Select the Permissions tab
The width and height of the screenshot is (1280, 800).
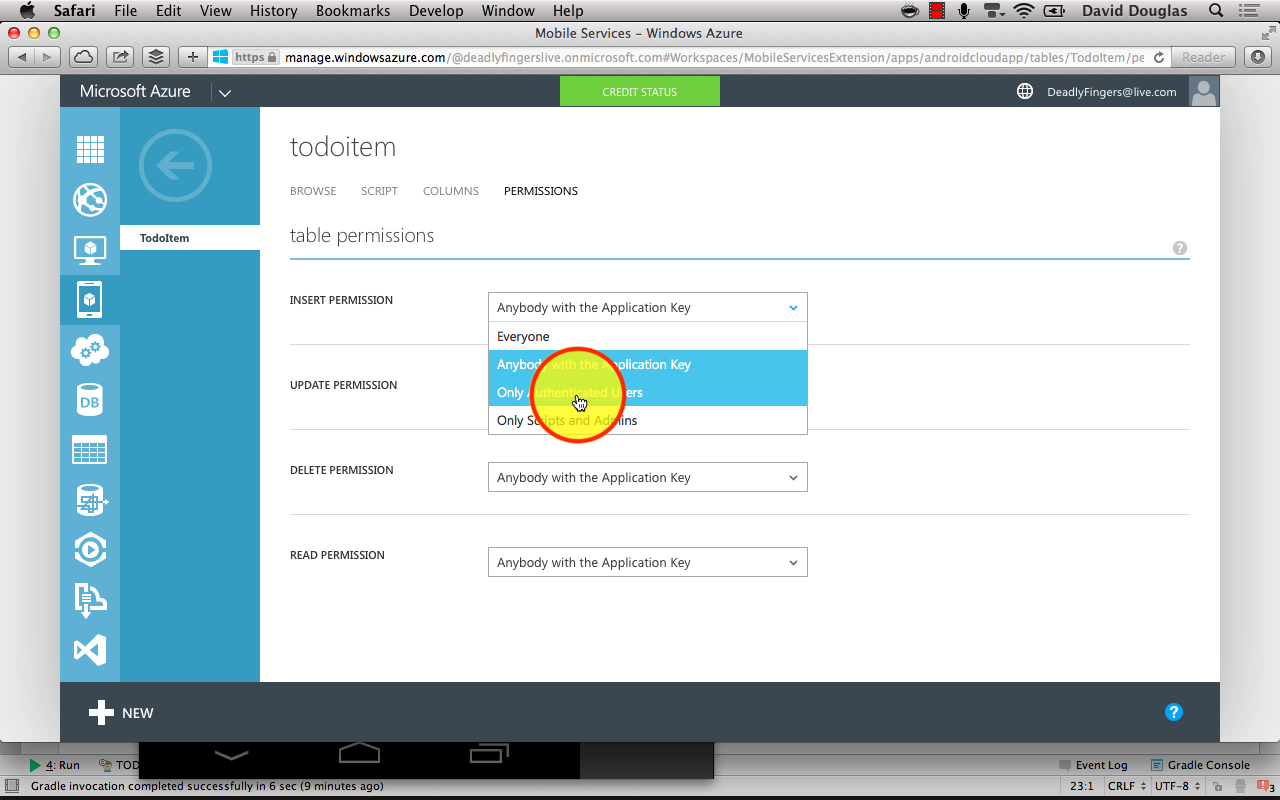(541, 191)
